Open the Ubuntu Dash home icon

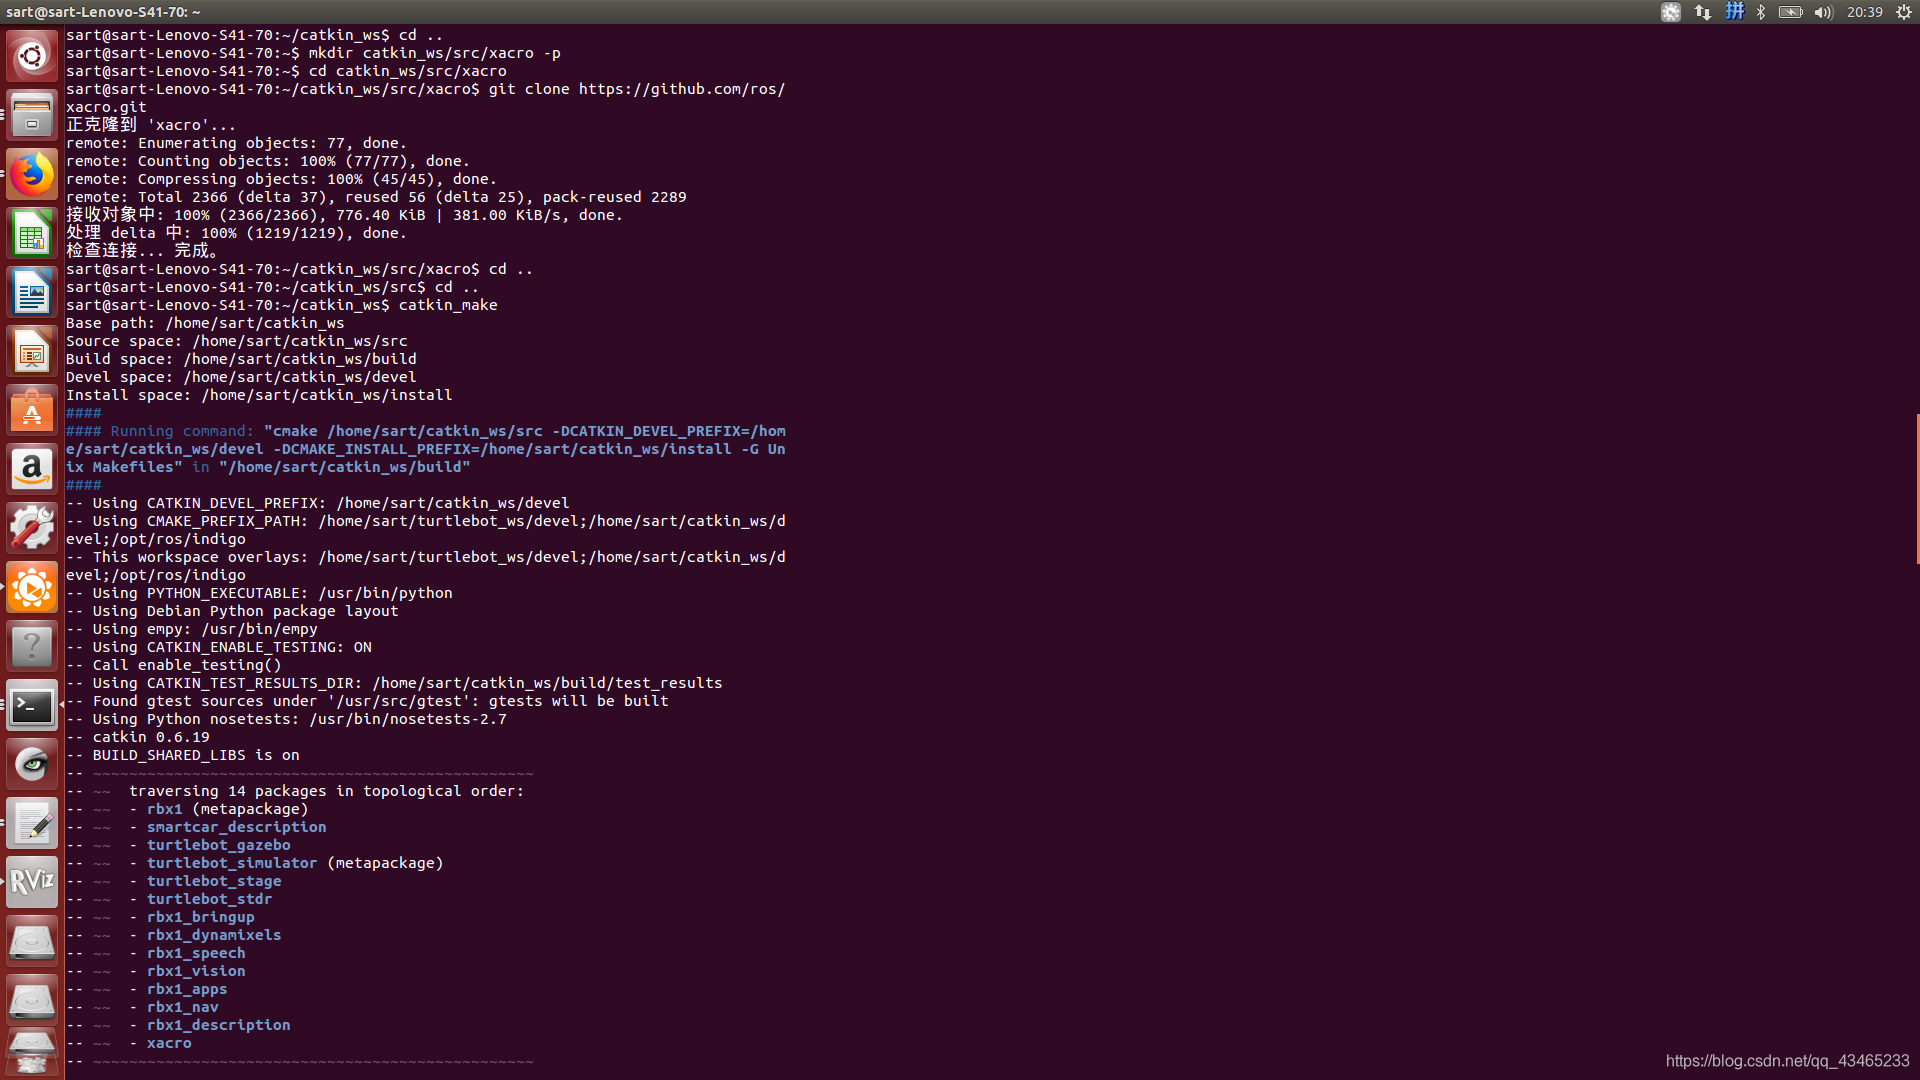tap(32, 56)
